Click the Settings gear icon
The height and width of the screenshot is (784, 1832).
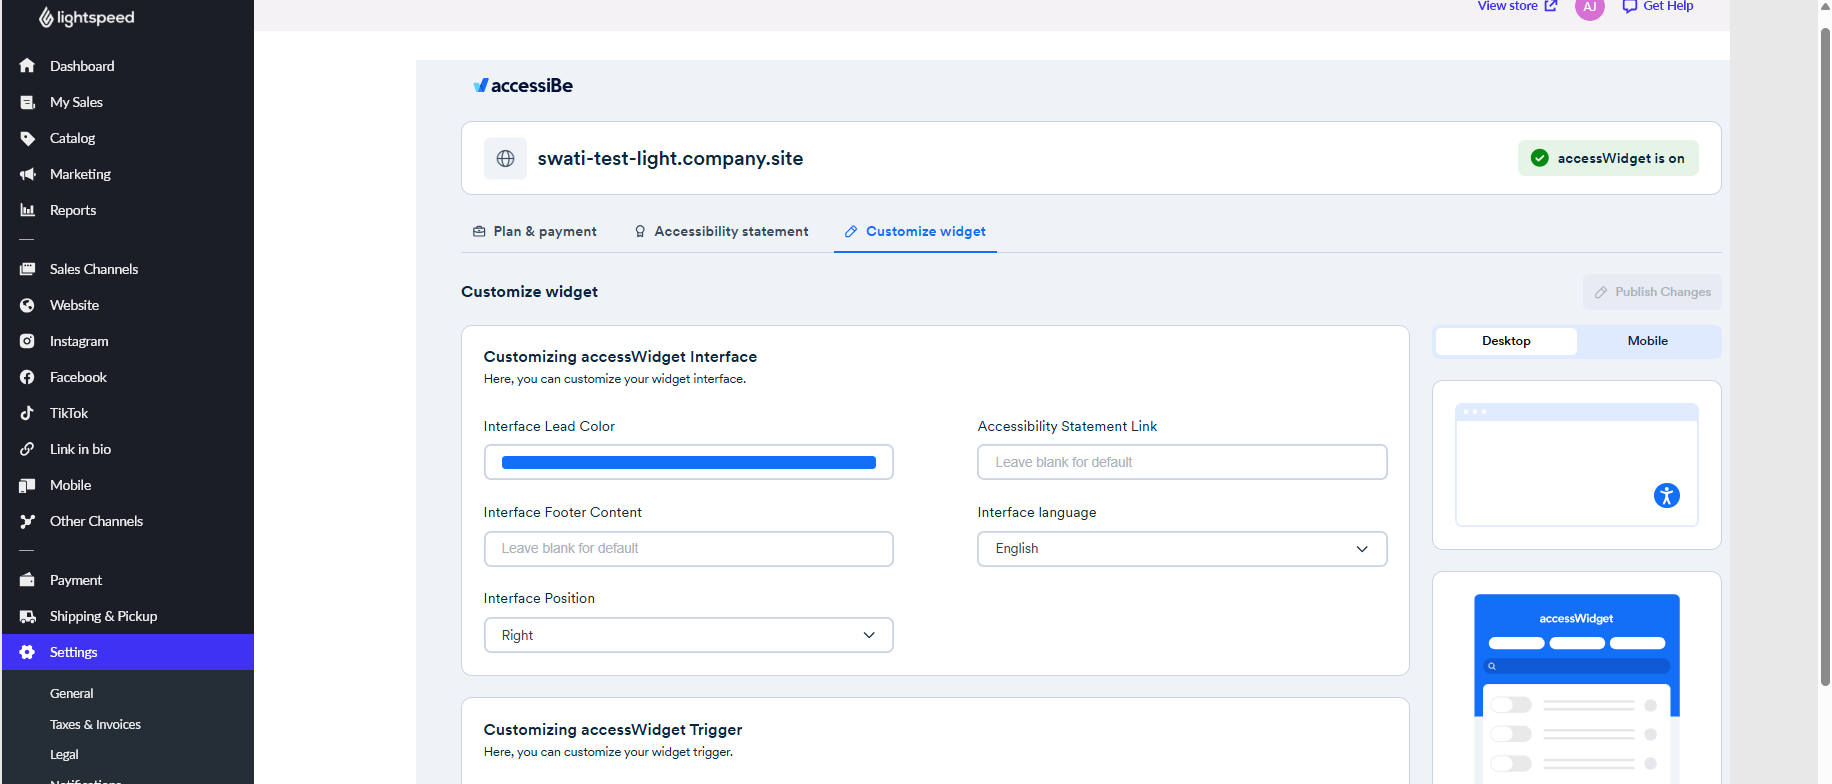coord(27,652)
